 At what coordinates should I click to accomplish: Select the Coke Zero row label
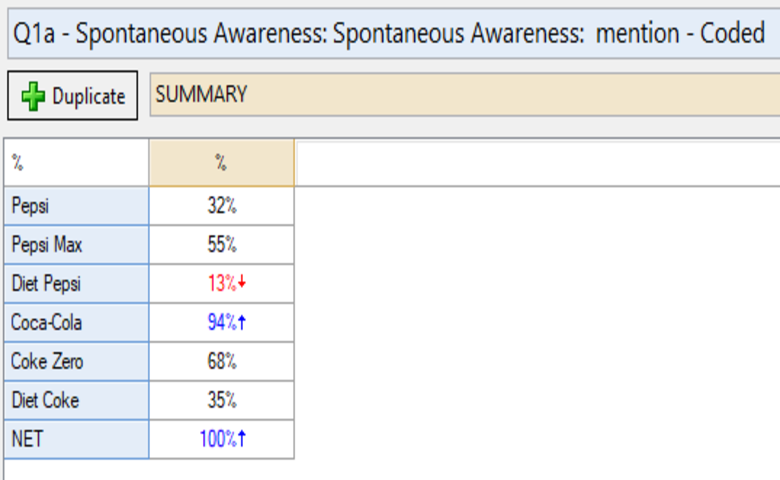76,361
